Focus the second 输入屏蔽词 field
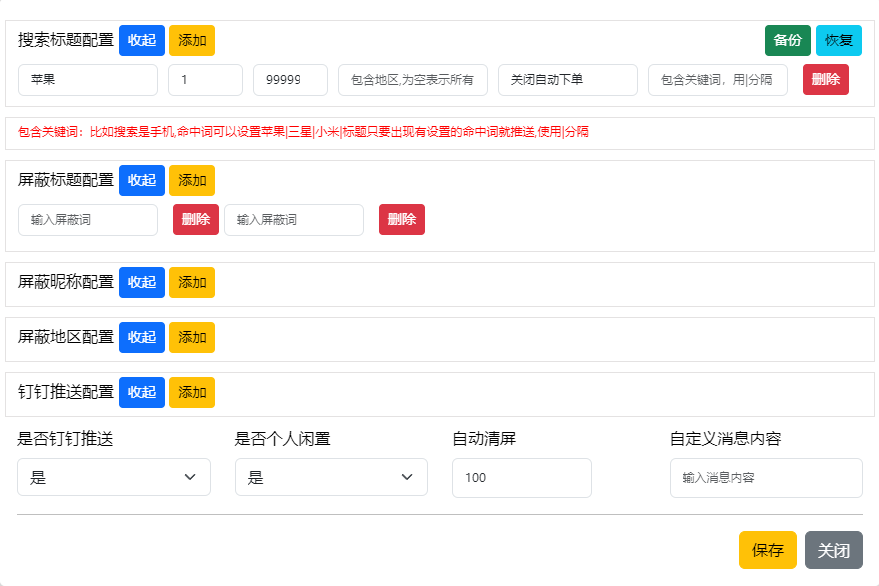Viewport: 879px width, 586px height. pyautogui.click(x=294, y=220)
